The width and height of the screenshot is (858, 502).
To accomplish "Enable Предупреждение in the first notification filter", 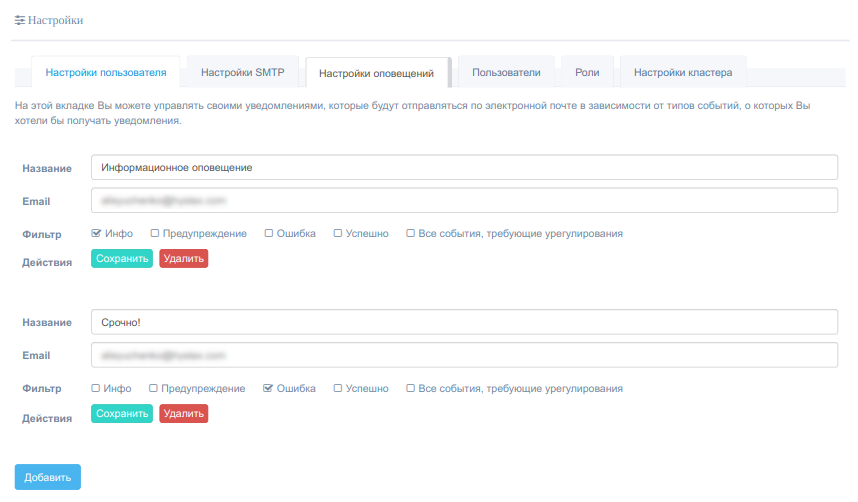I will 155,233.
